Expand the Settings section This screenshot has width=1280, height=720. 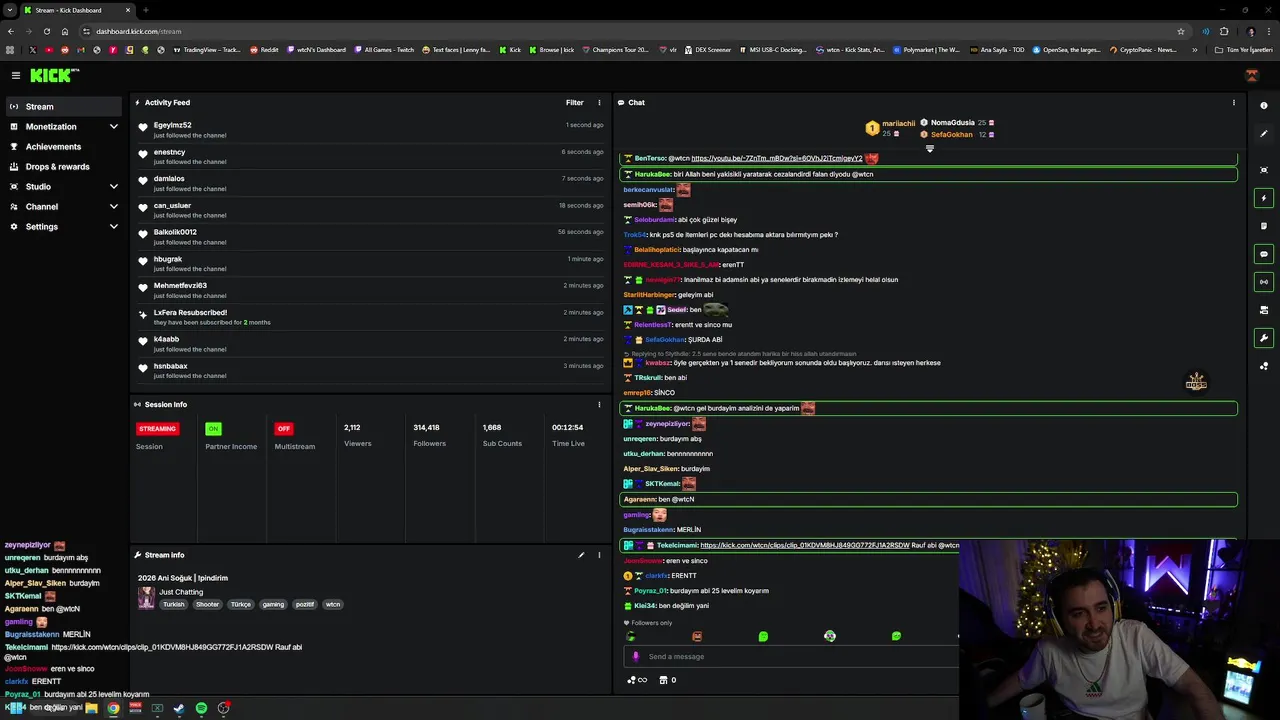point(62,227)
